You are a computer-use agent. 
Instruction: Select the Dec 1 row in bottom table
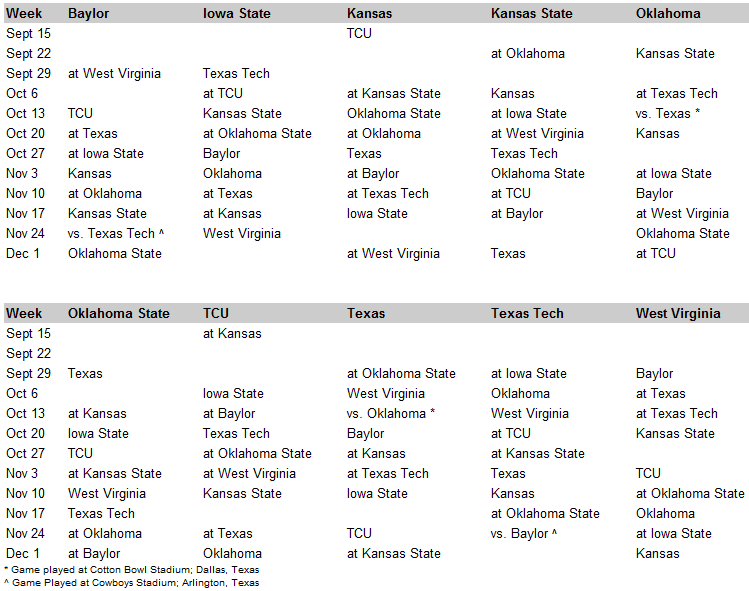[x=374, y=554]
